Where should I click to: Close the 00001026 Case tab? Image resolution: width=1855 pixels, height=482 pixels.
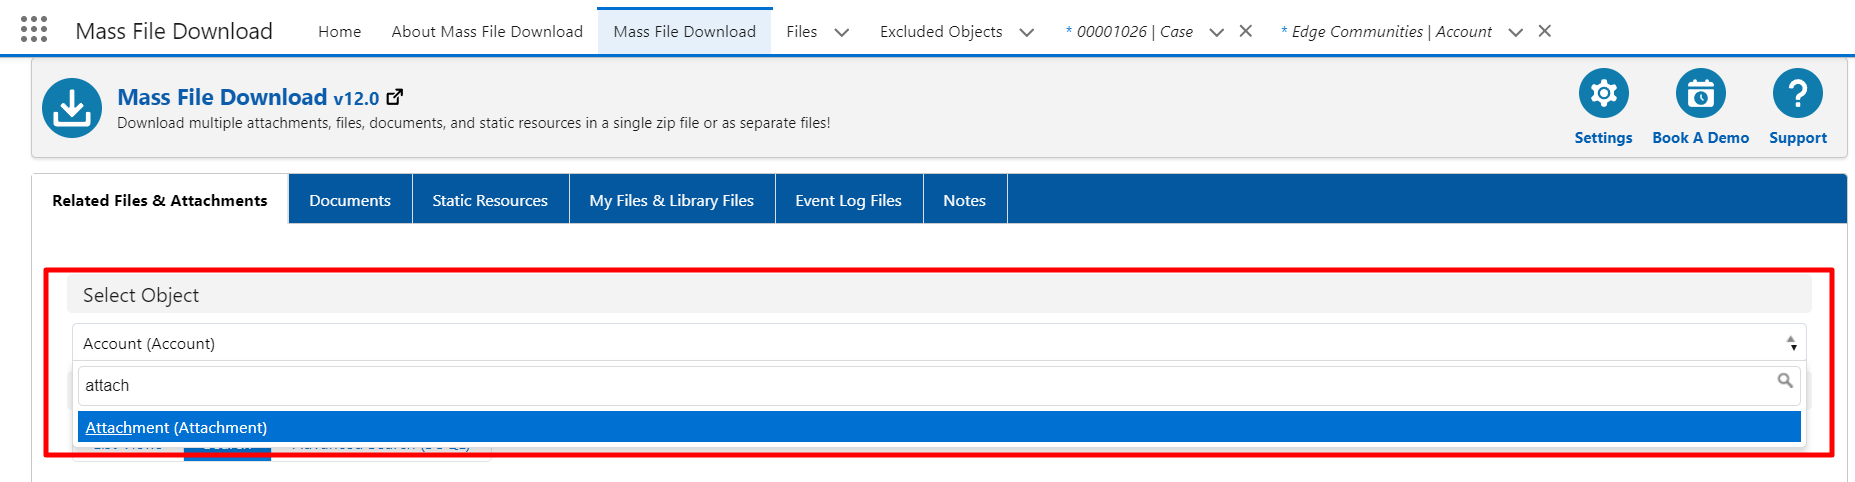click(x=1246, y=31)
